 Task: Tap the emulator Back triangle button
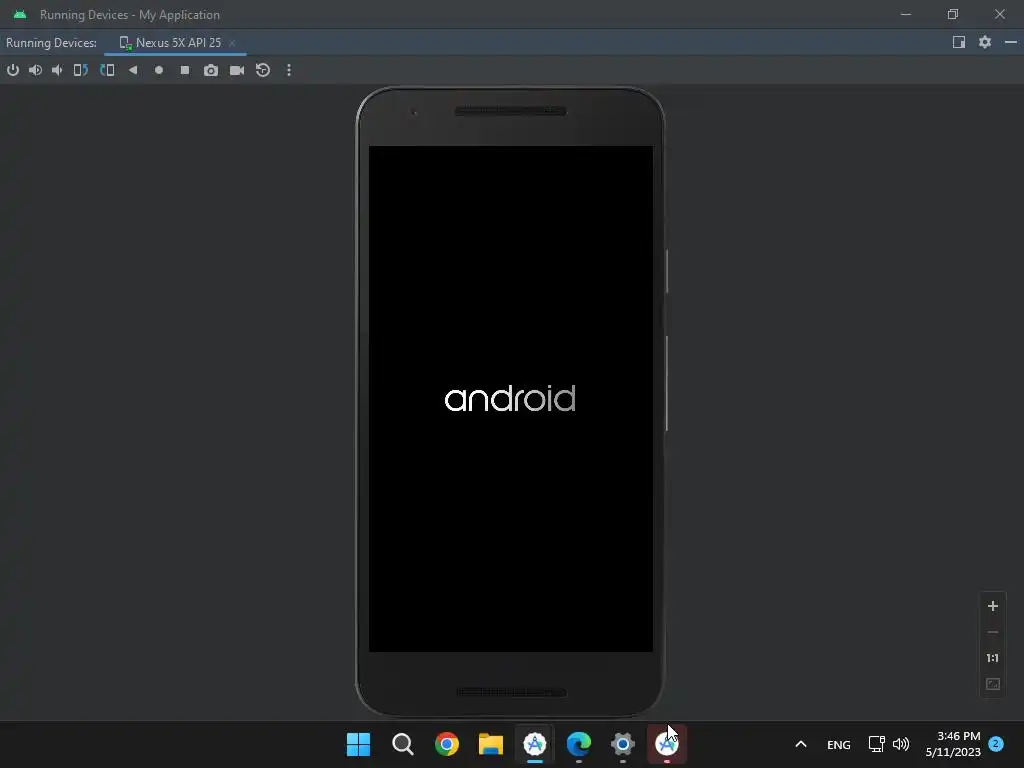pos(133,70)
